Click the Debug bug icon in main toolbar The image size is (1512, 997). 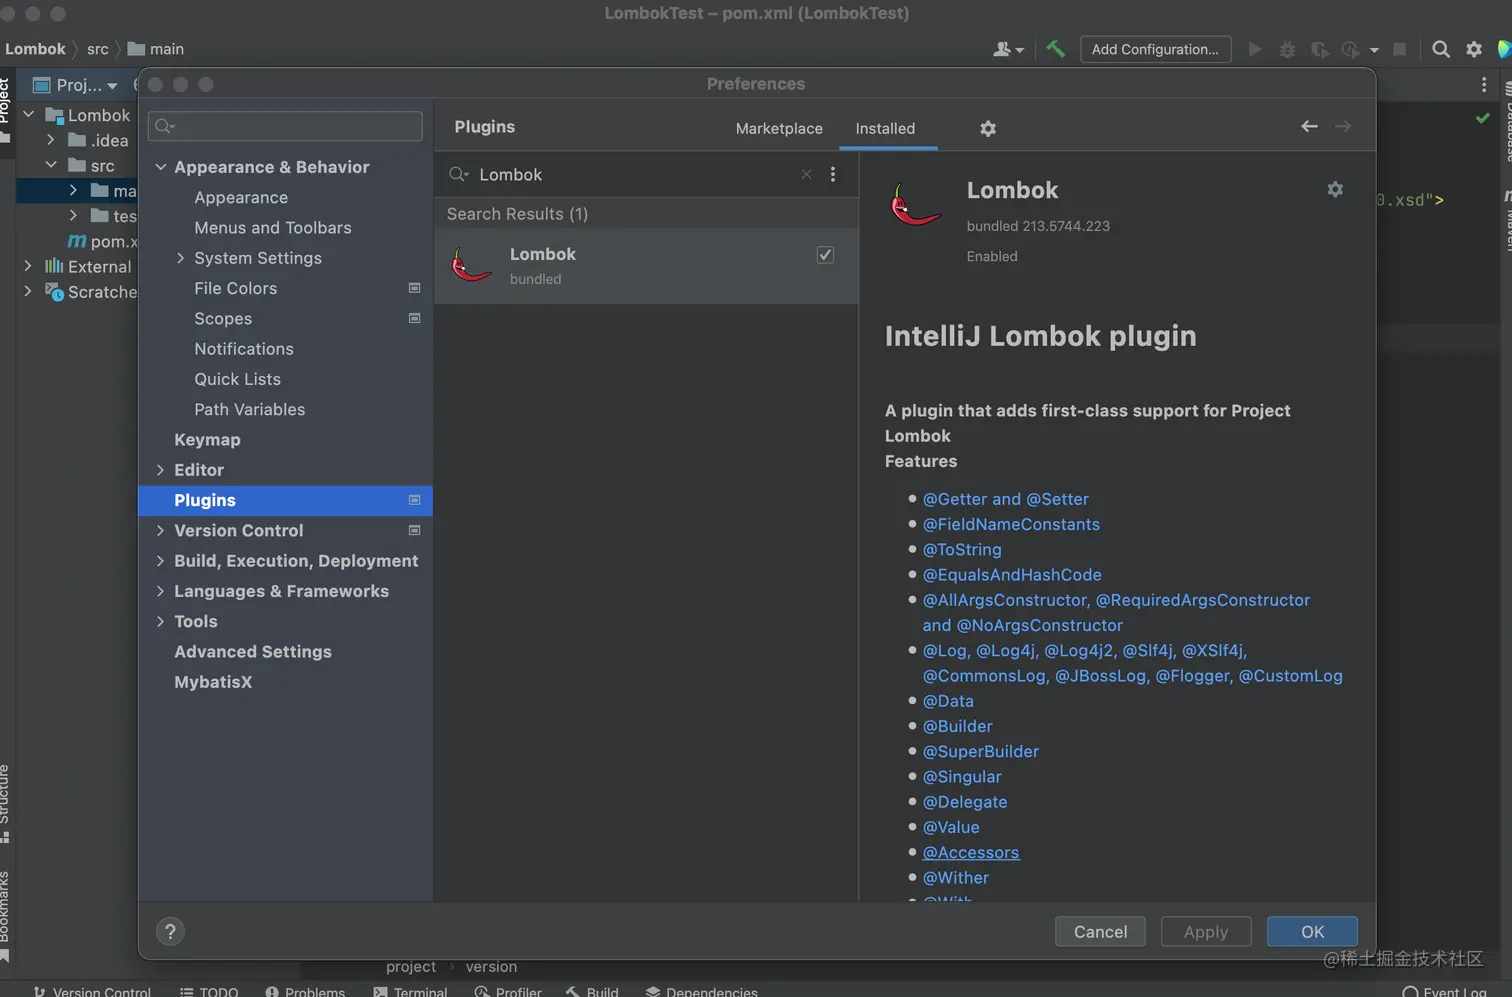pyautogui.click(x=1287, y=49)
